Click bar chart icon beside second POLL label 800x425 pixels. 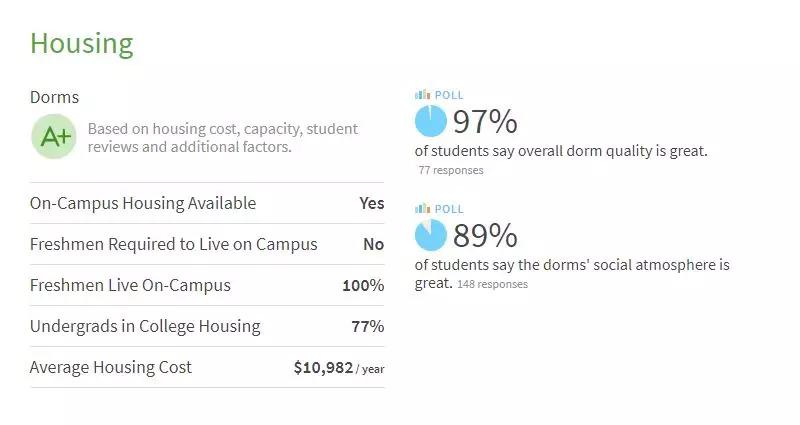coord(422,209)
